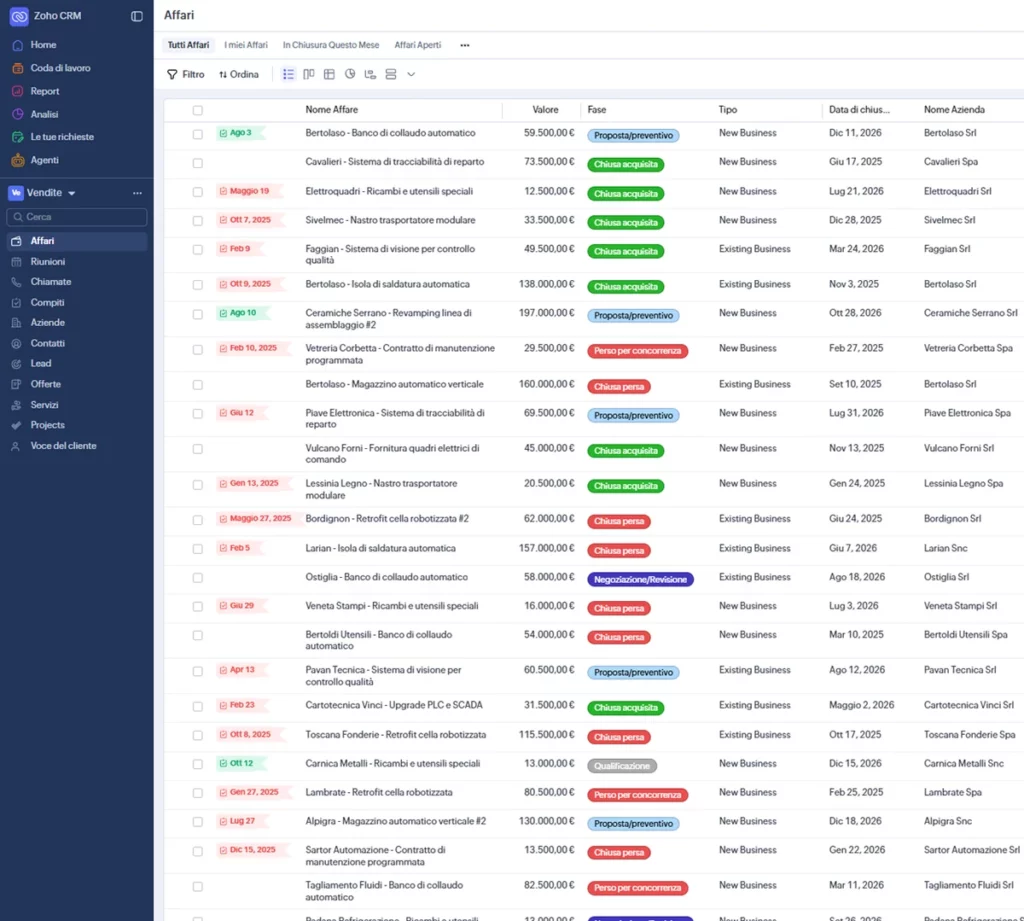Viewport: 1024px width, 921px height.
Task: Sort by the Valore column header
Action: click(545, 110)
